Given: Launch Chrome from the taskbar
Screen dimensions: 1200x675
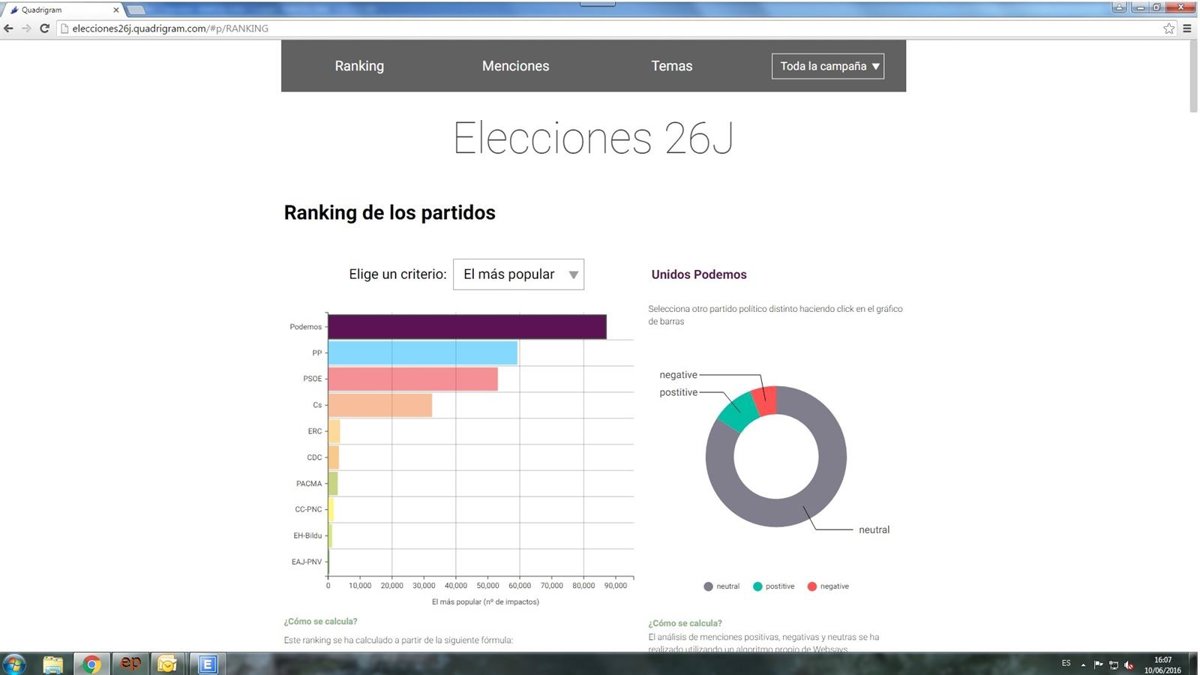Looking at the screenshot, I should (x=91, y=664).
